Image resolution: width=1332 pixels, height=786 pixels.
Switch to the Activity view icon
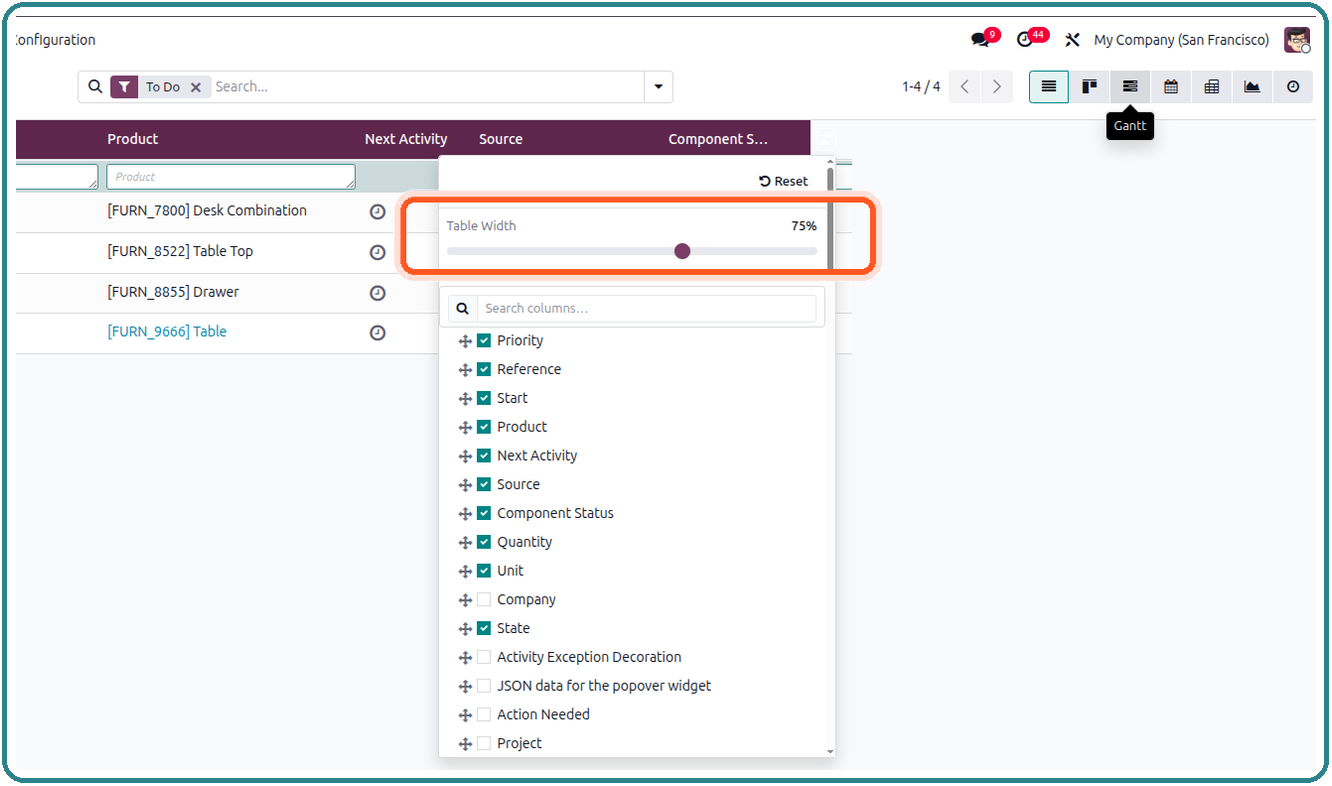pos(1293,87)
